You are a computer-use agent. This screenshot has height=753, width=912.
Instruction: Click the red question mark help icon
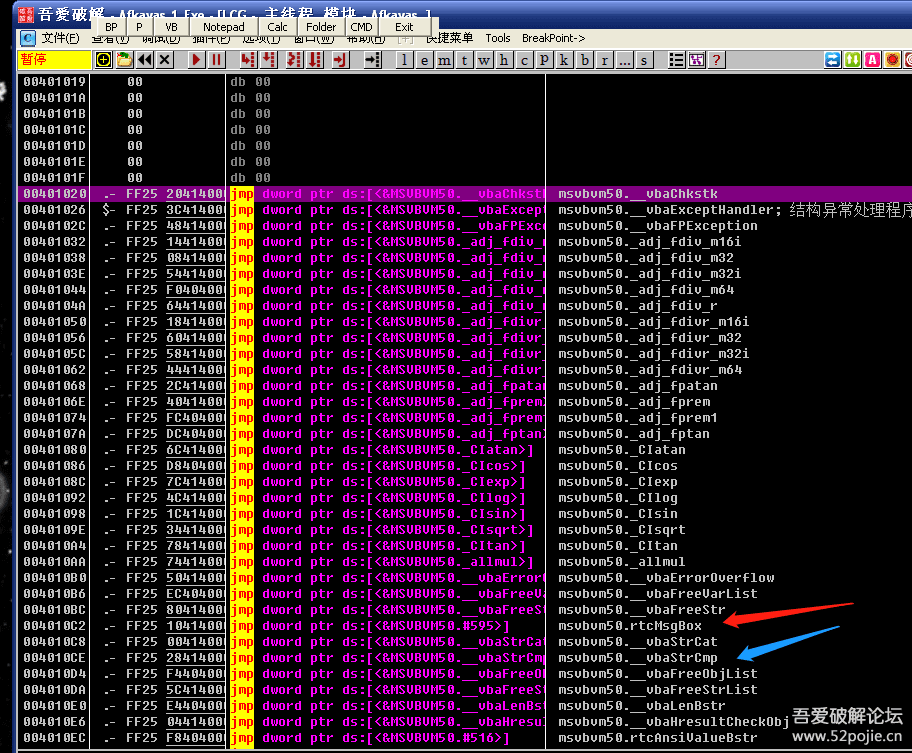(x=716, y=60)
